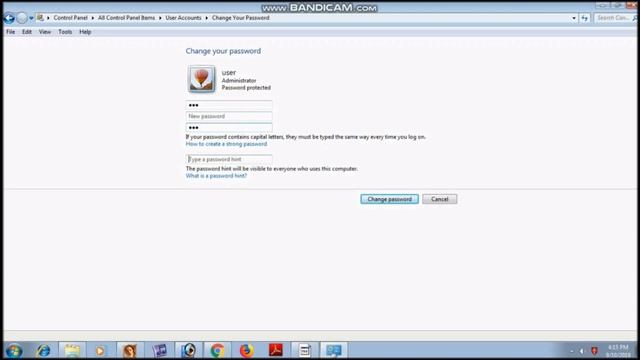The height and width of the screenshot is (360, 640).
Task: Click the current password field
Action: [229, 105]
